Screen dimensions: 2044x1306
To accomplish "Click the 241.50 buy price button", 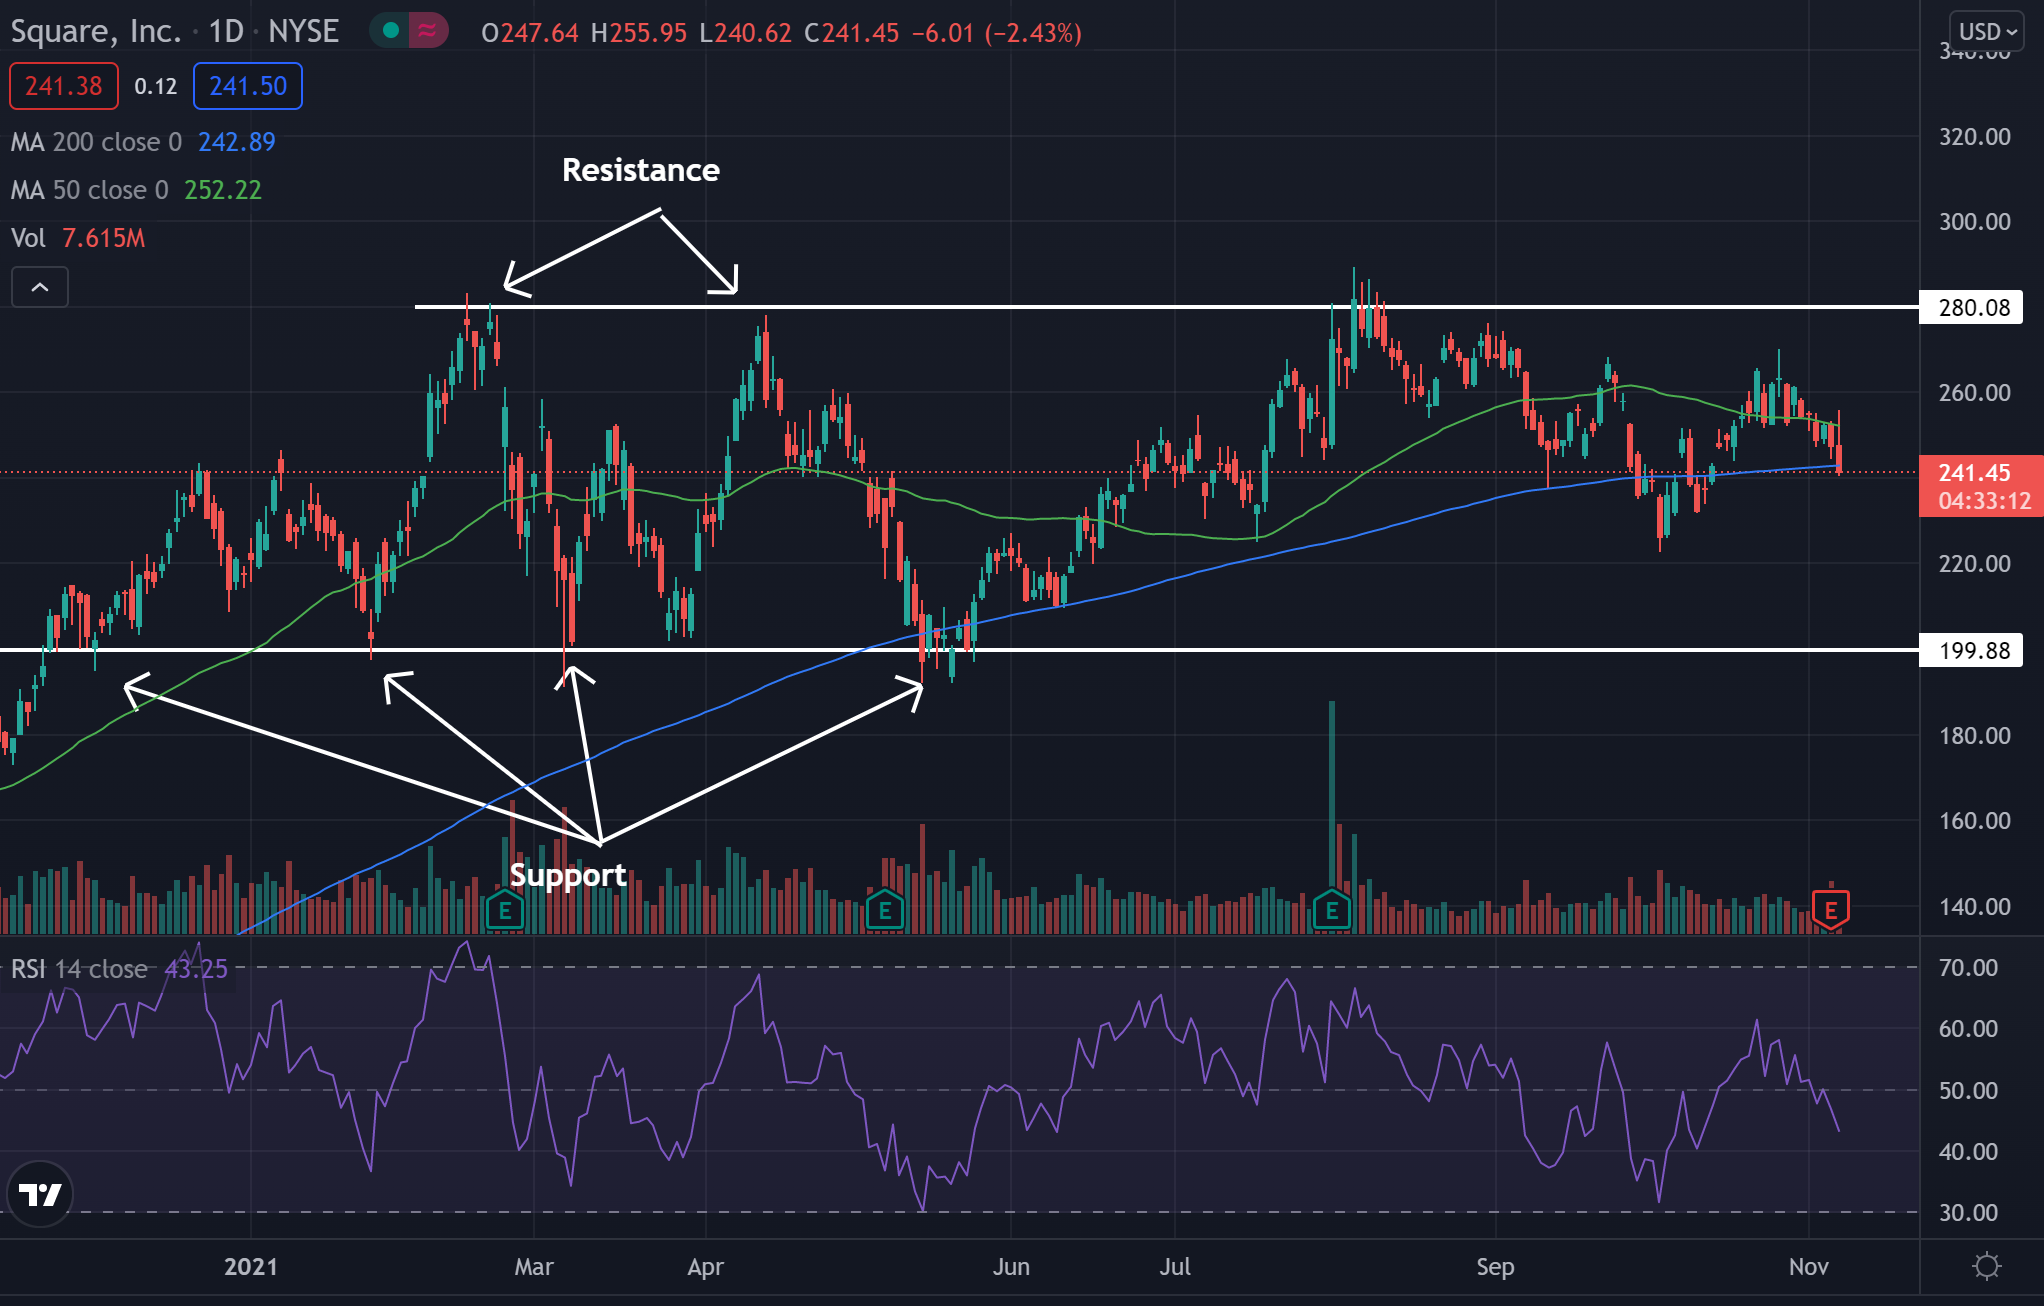I will tap(248, 86).
